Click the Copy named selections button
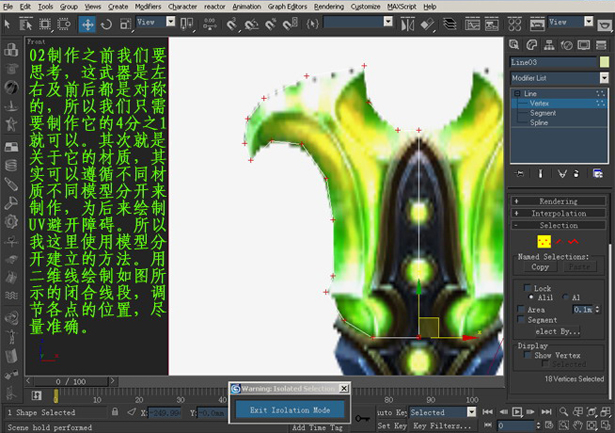The image size is (615, 433). point(540,267)
